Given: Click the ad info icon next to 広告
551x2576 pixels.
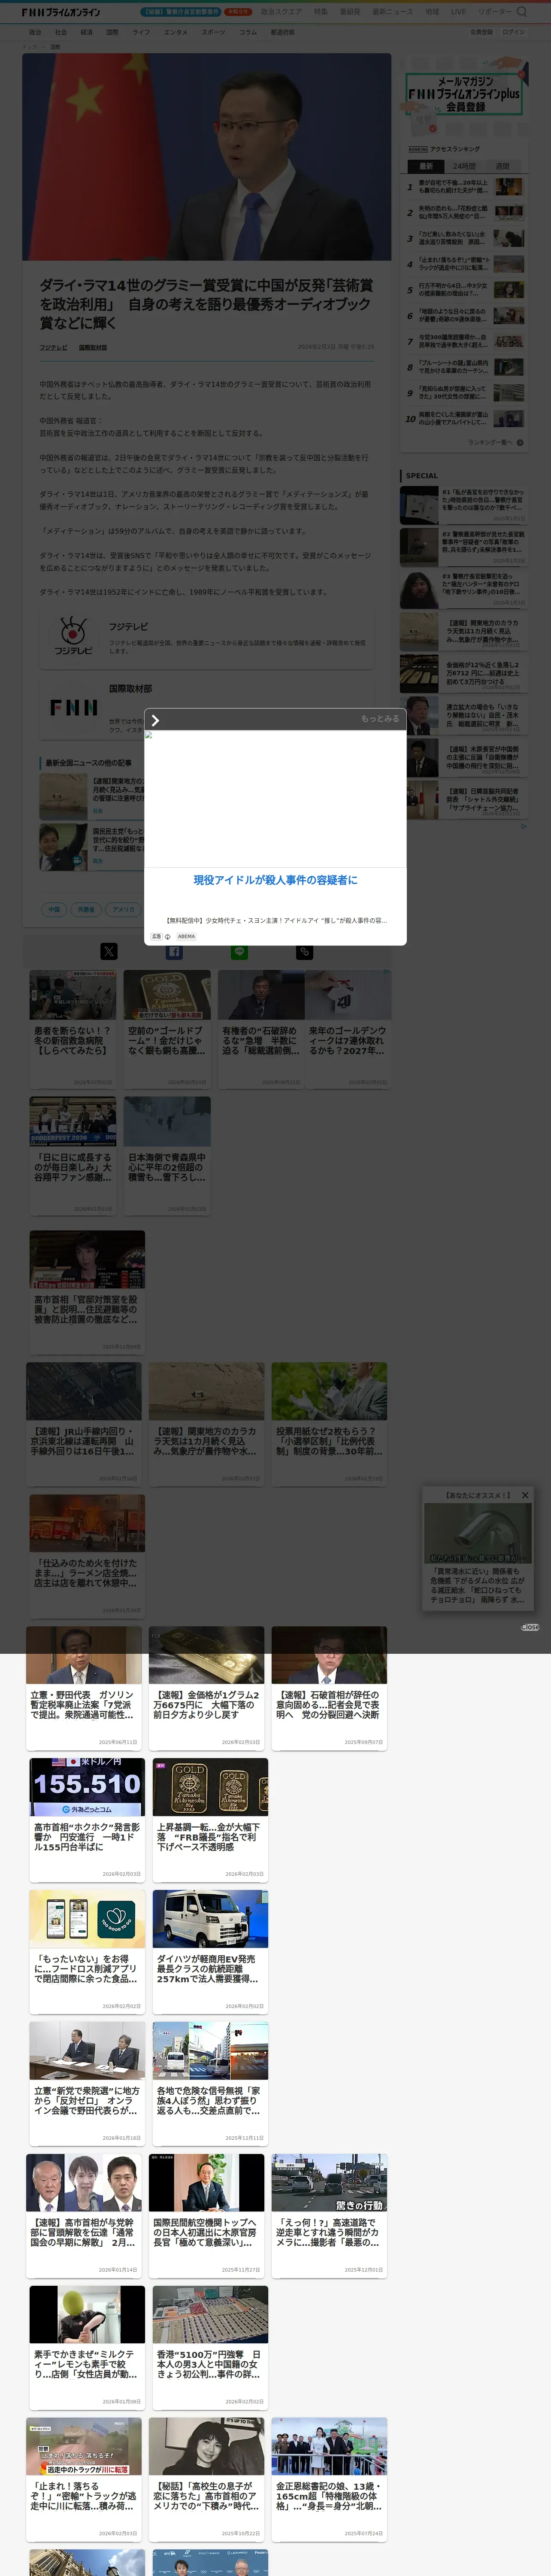Looking at the screenshot, I should pos(167,937).
